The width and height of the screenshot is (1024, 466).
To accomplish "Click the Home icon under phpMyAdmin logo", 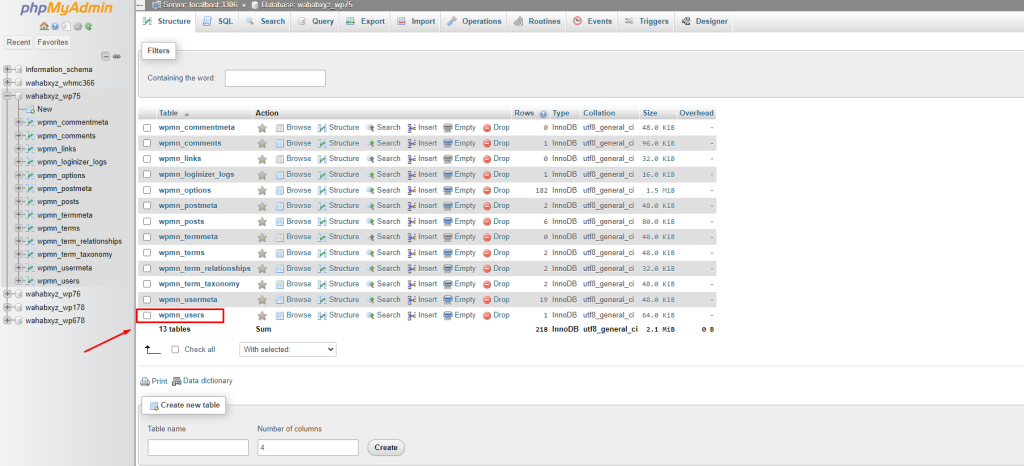I will click(44, 26).
